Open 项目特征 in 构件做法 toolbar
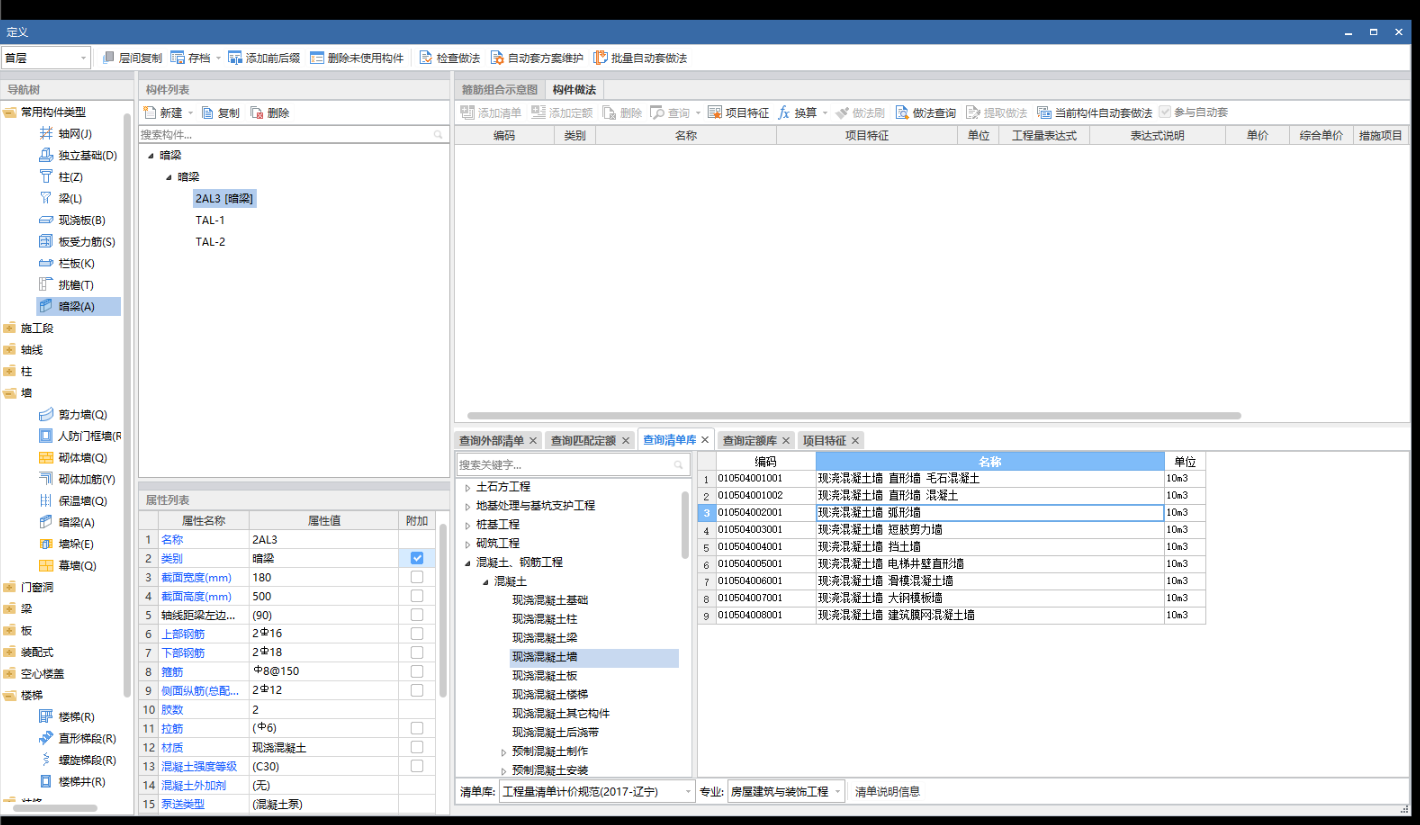 tap(738, 113)
